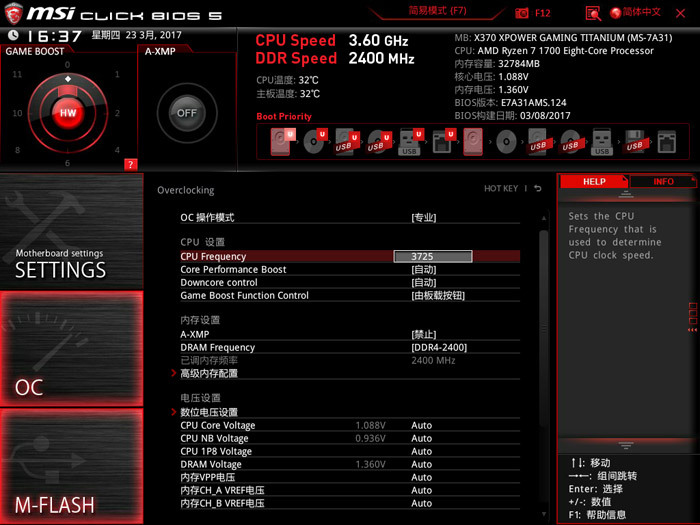Click the red globe language icon

616,12
